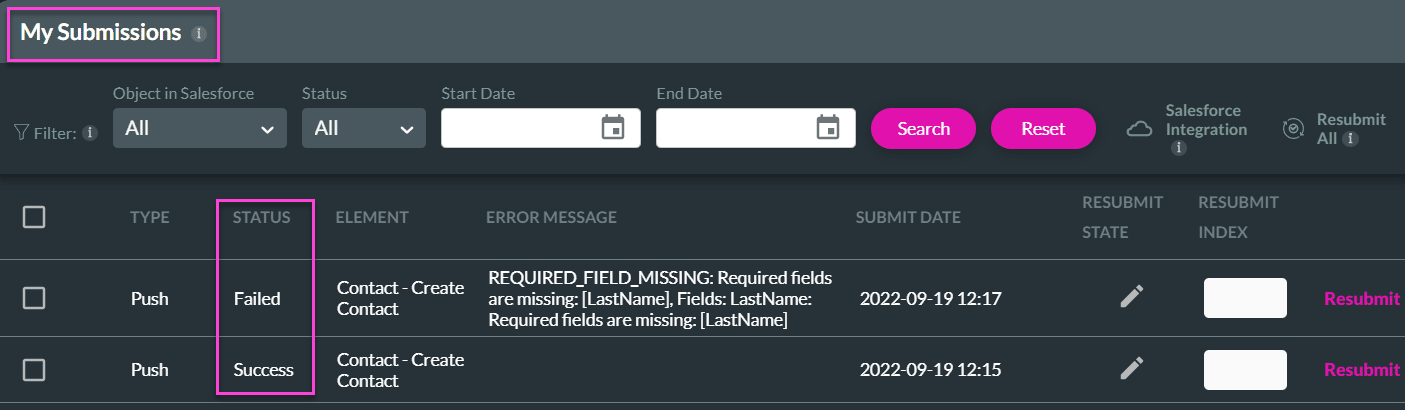Open Start Date calendar picker icon
1405x410 pixels.
(x=612, y=128)
